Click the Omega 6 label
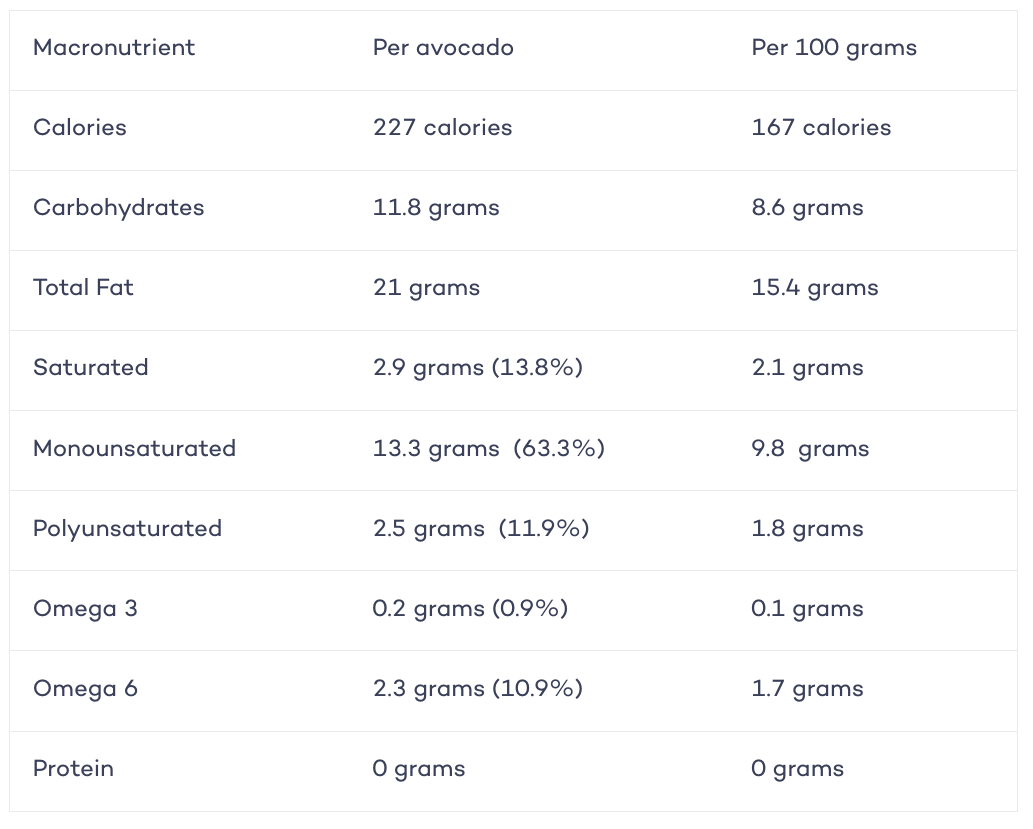This screenshot has height=829, width=1033. coord(85,689)
